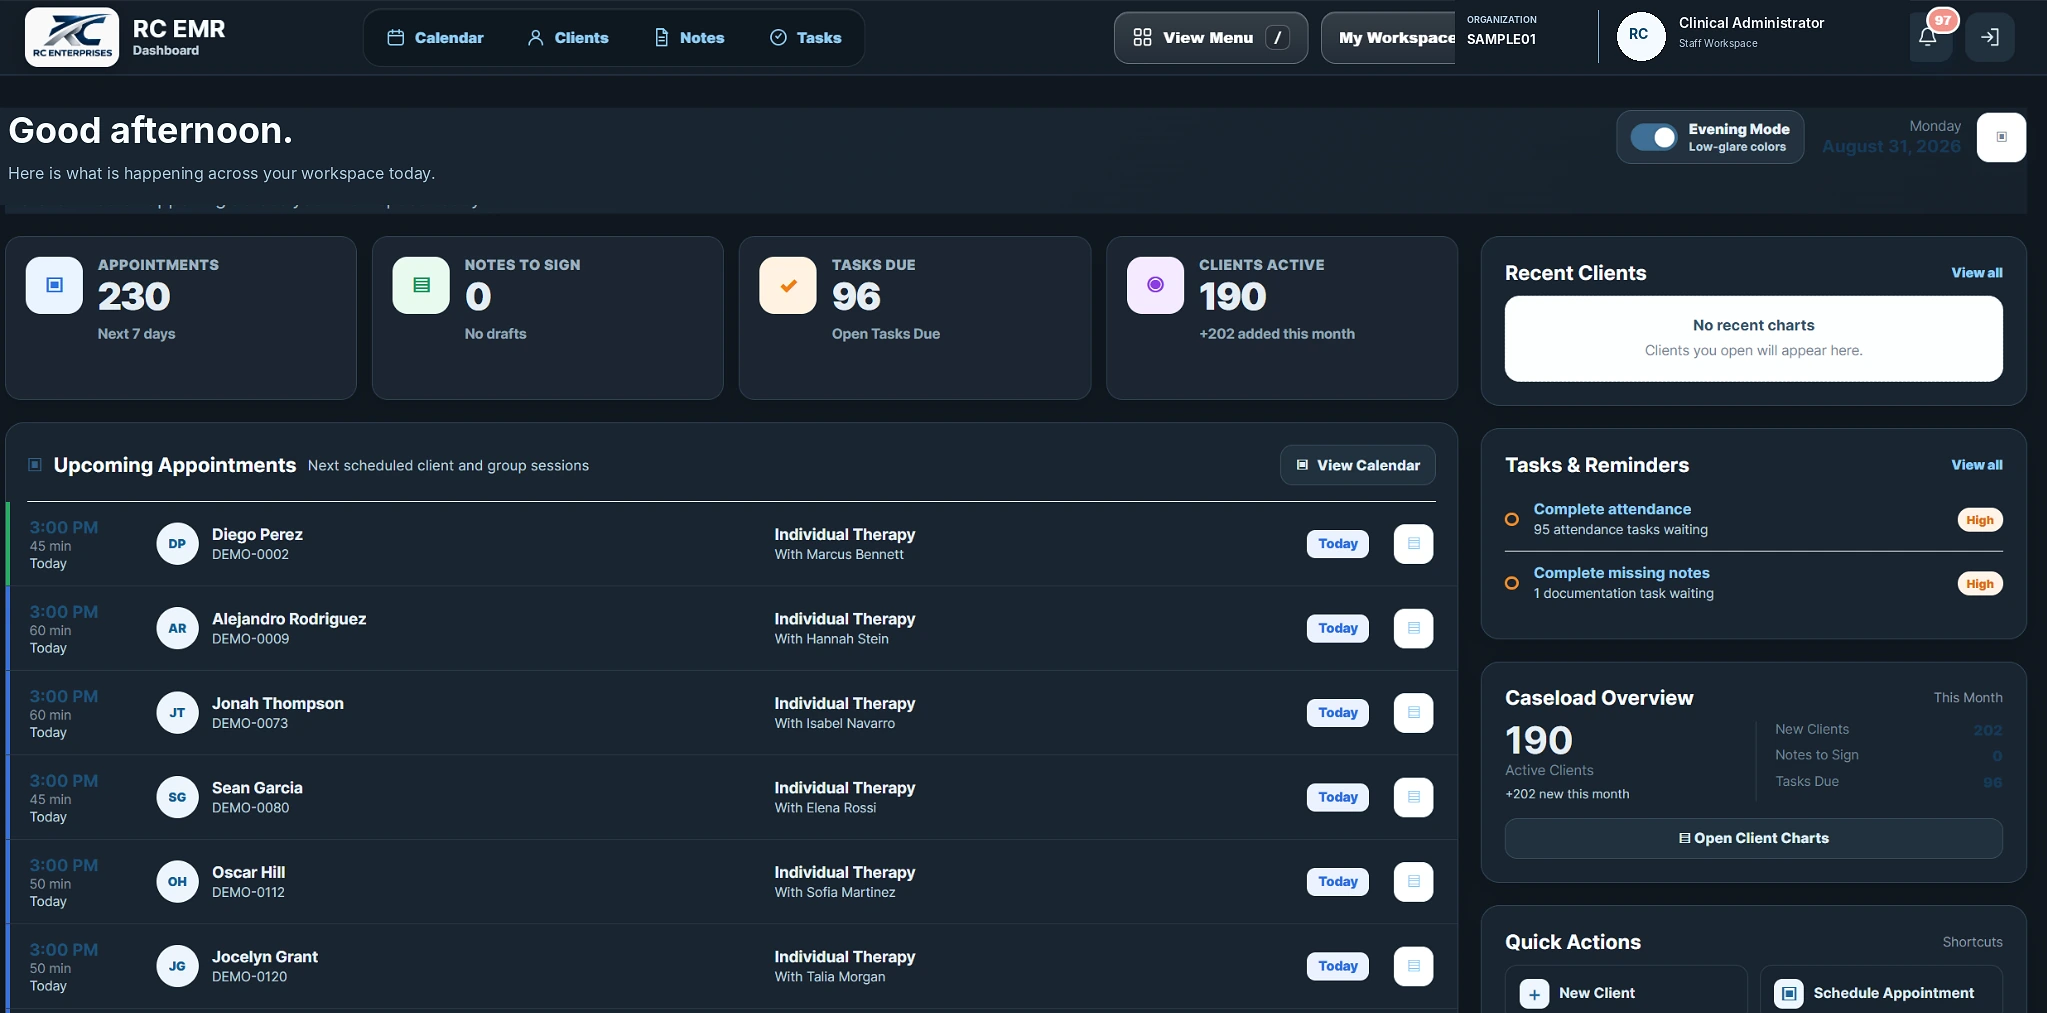This screenshot has width=2047, height=1013.
Task: Open note icon for Jonah Thompson appointment
Action: coord(1413,713)
